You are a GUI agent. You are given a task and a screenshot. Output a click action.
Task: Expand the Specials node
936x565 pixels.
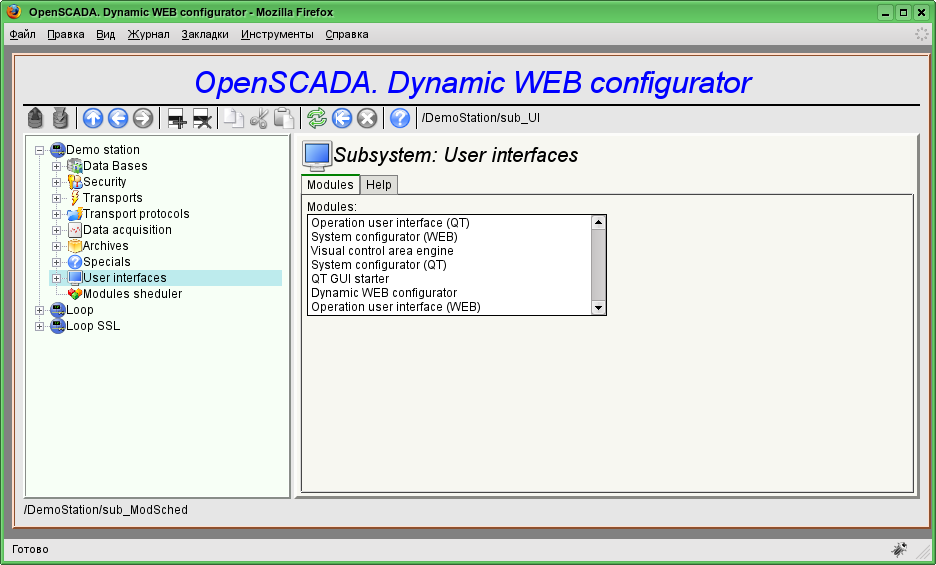tap(56, 262)
